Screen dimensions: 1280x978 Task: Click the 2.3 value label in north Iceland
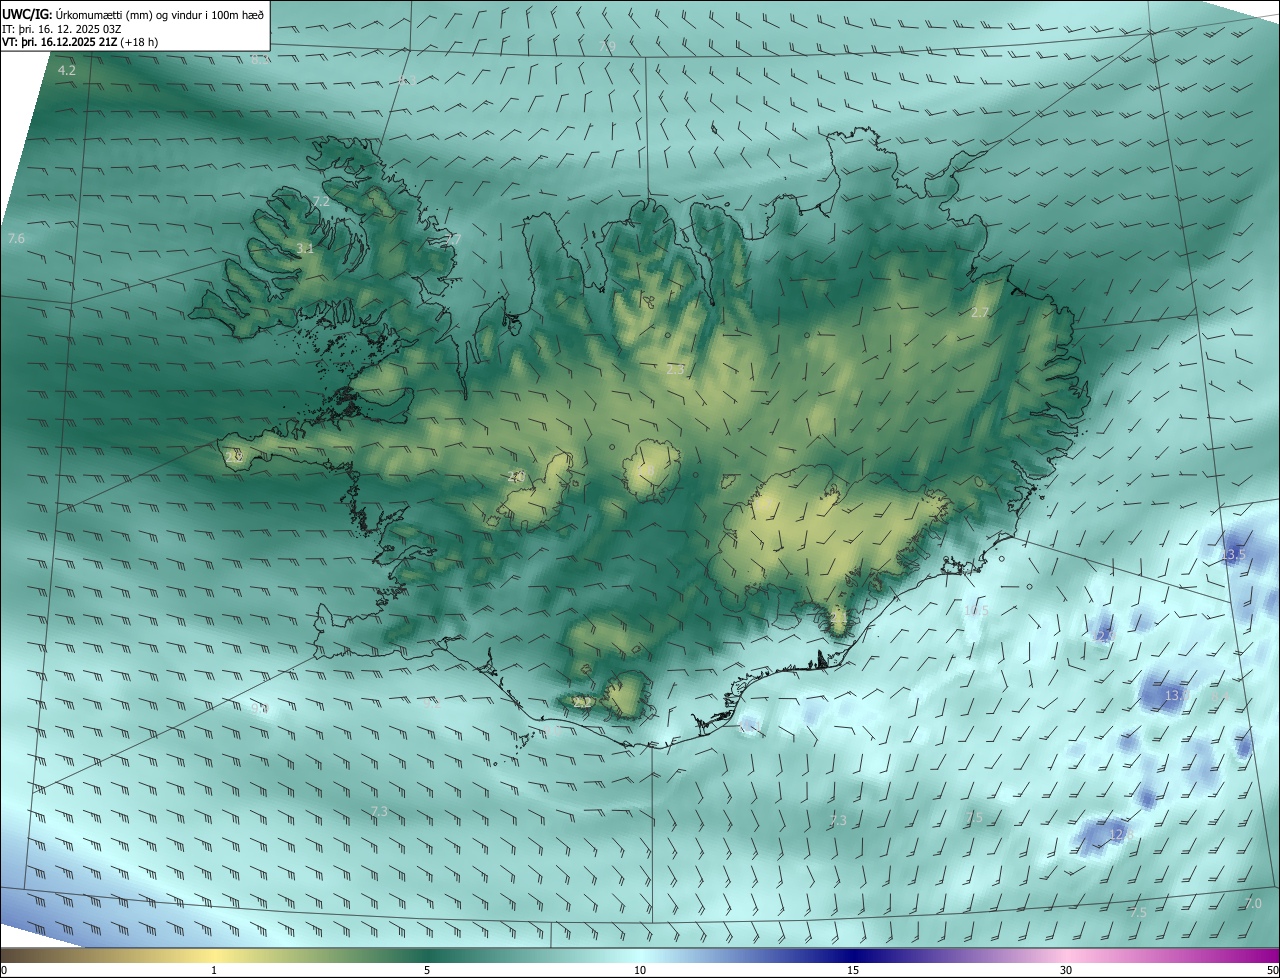[675, 370]
